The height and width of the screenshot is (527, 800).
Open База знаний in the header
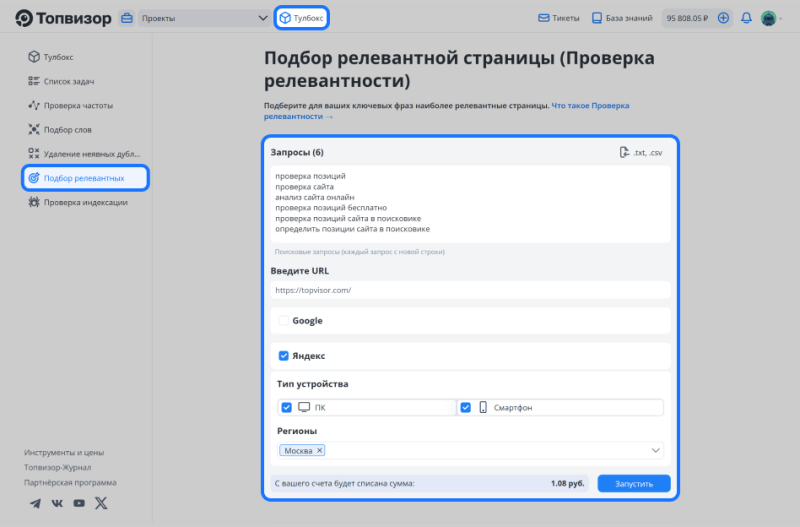(622, 18)
